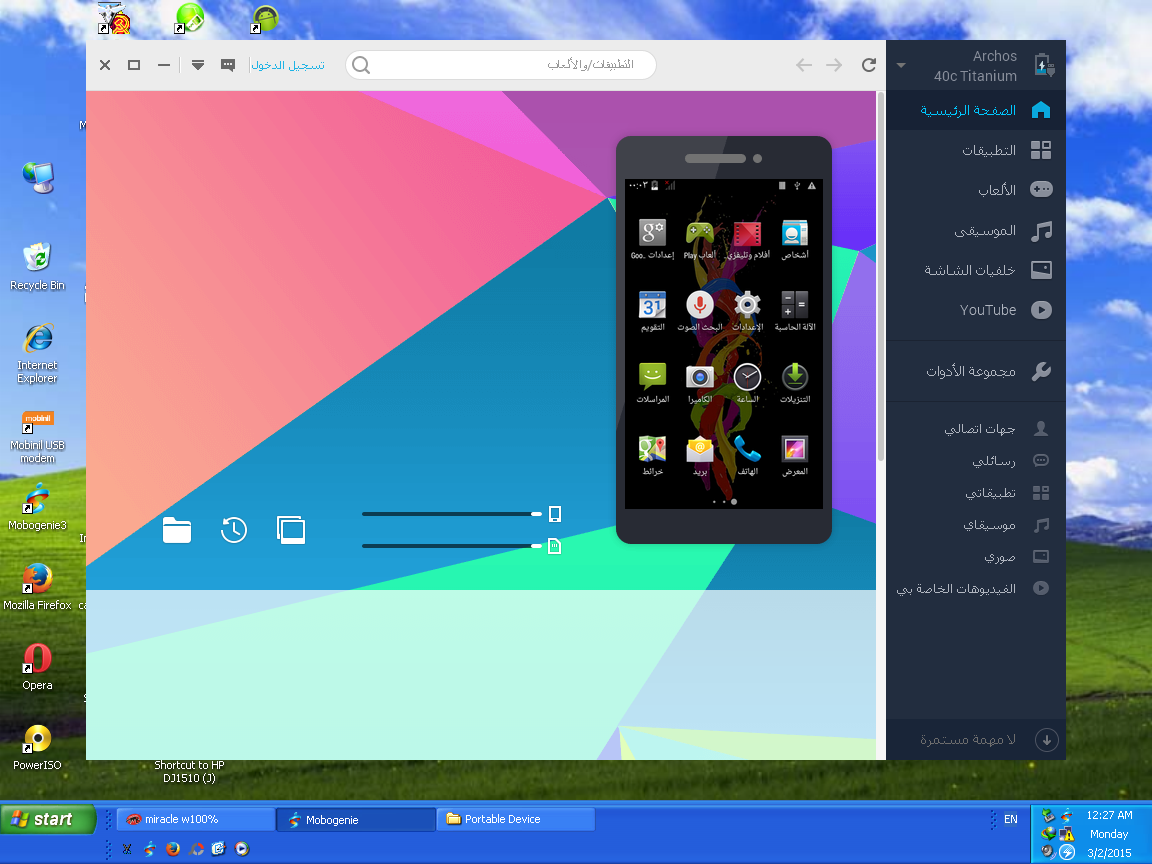Viewport: 1152px width, 864px height.
Task: Click the game controller icon in sidebar
Action: pyautogui.click(x=1041, y=190)
